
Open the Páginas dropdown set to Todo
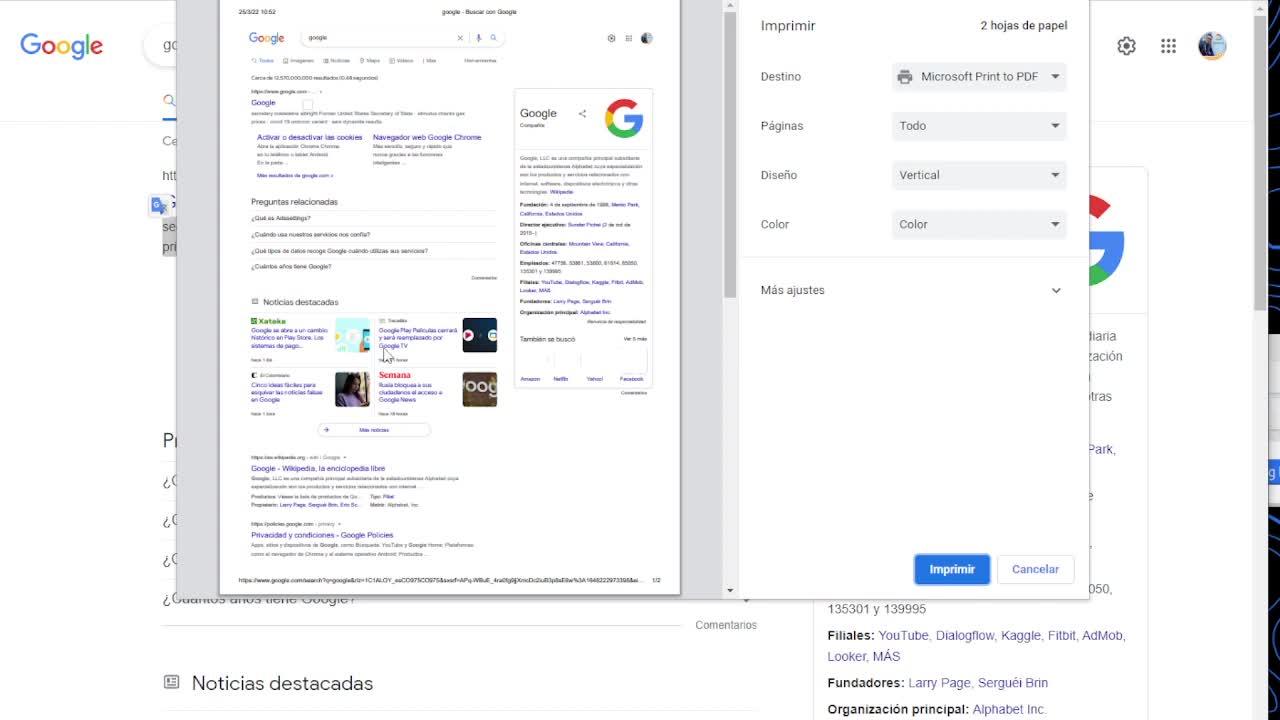[x=979, y=126]
